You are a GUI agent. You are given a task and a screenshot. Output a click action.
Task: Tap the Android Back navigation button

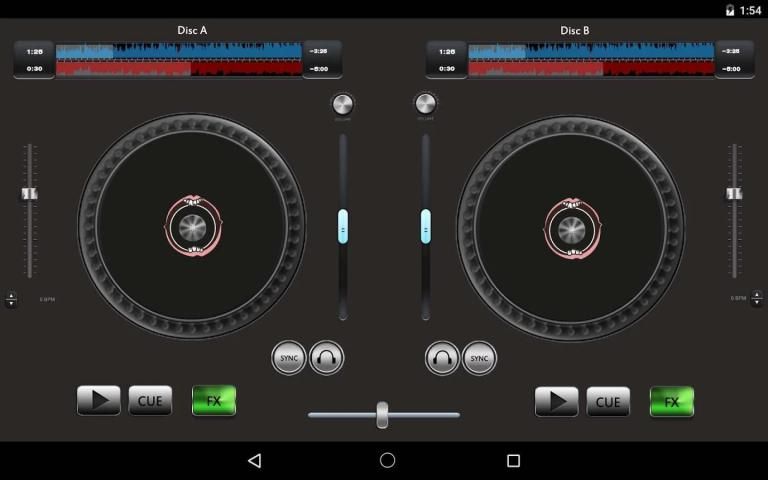(x=254, y=460)
